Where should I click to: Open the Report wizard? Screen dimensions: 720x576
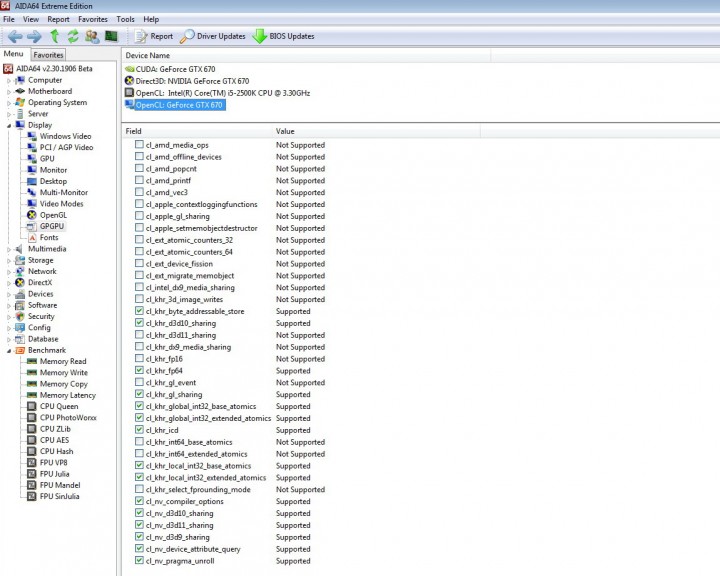153,36
